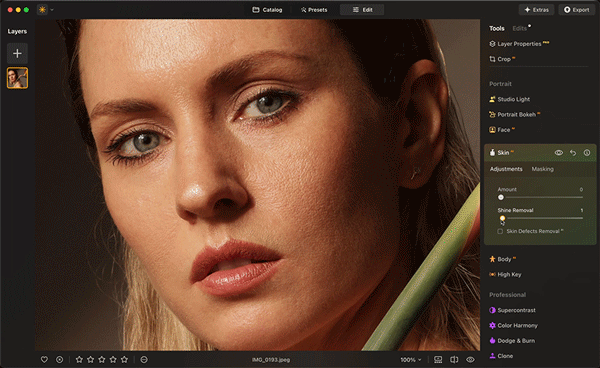The height and width of the screenshot is (368, 600).
Task: Rate photo five stars
Action: coord(124,360)
